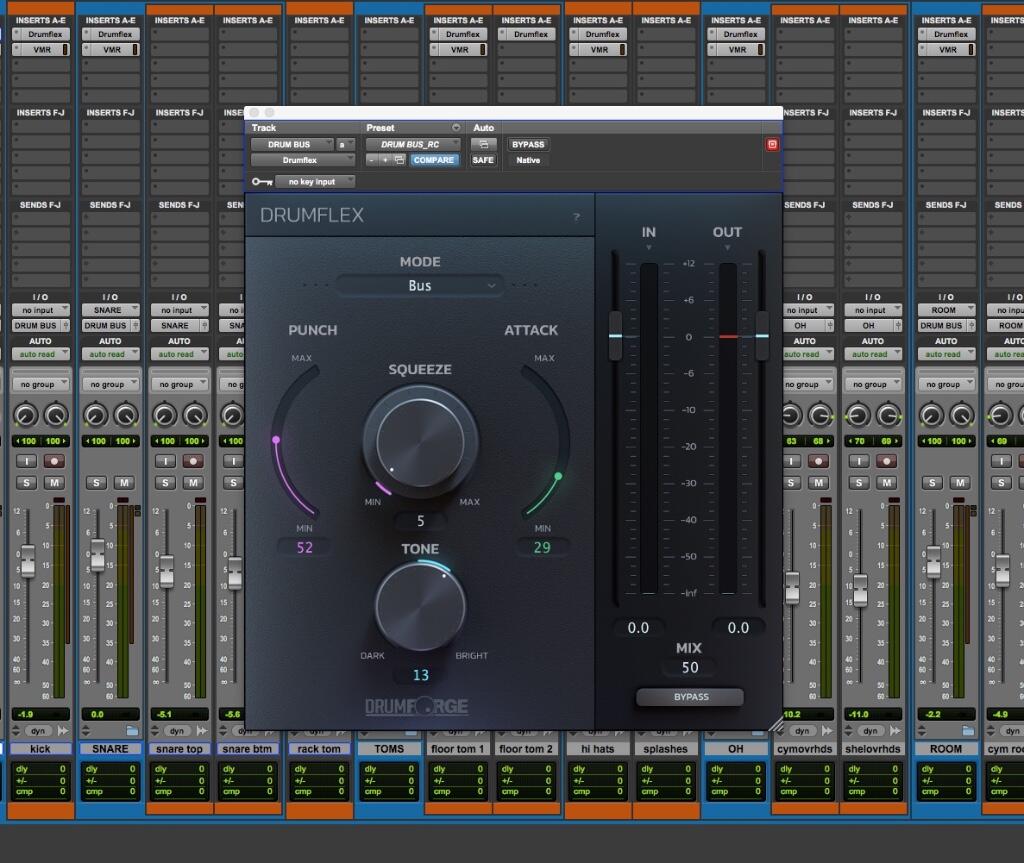Image resolution: width=1024 pixels, height=863 pixels.
Task: Mute the ROOM track
Action: click(959, 483)
